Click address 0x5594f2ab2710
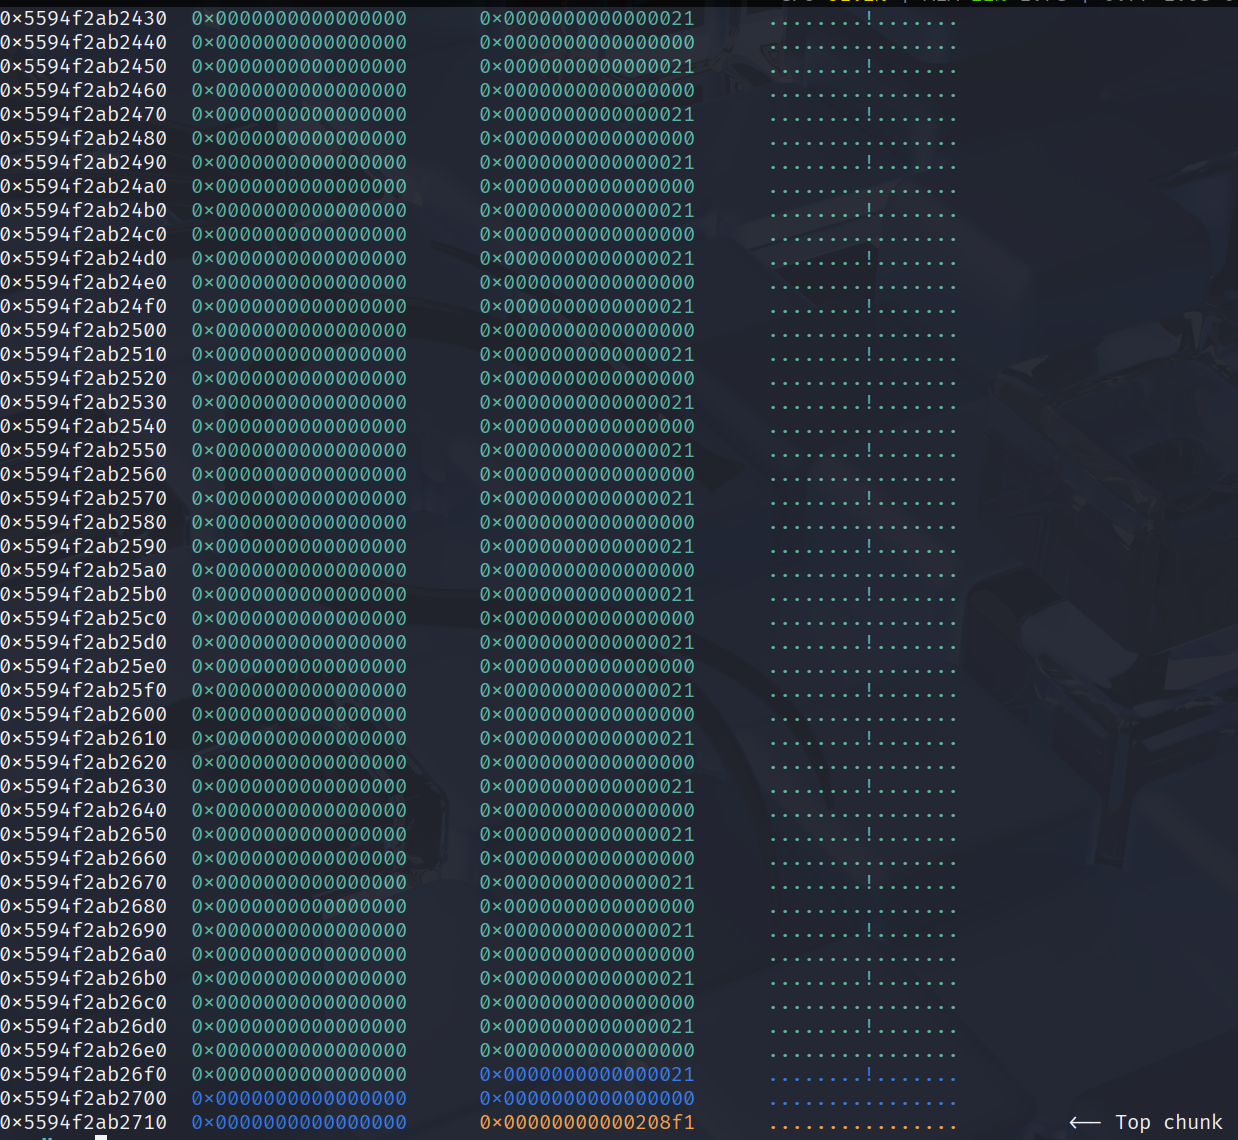 point(84,1122)
